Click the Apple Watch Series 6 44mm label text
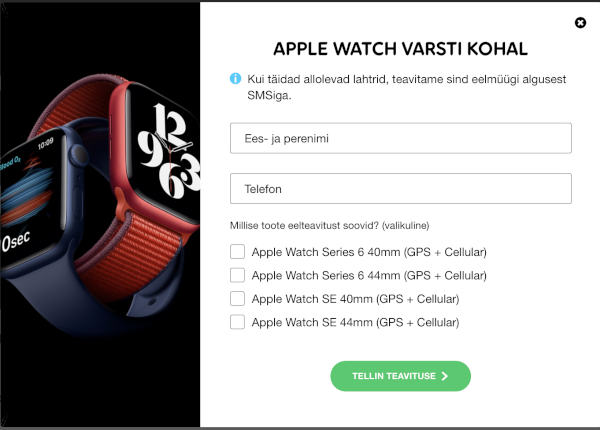 (x=369, y=275)
